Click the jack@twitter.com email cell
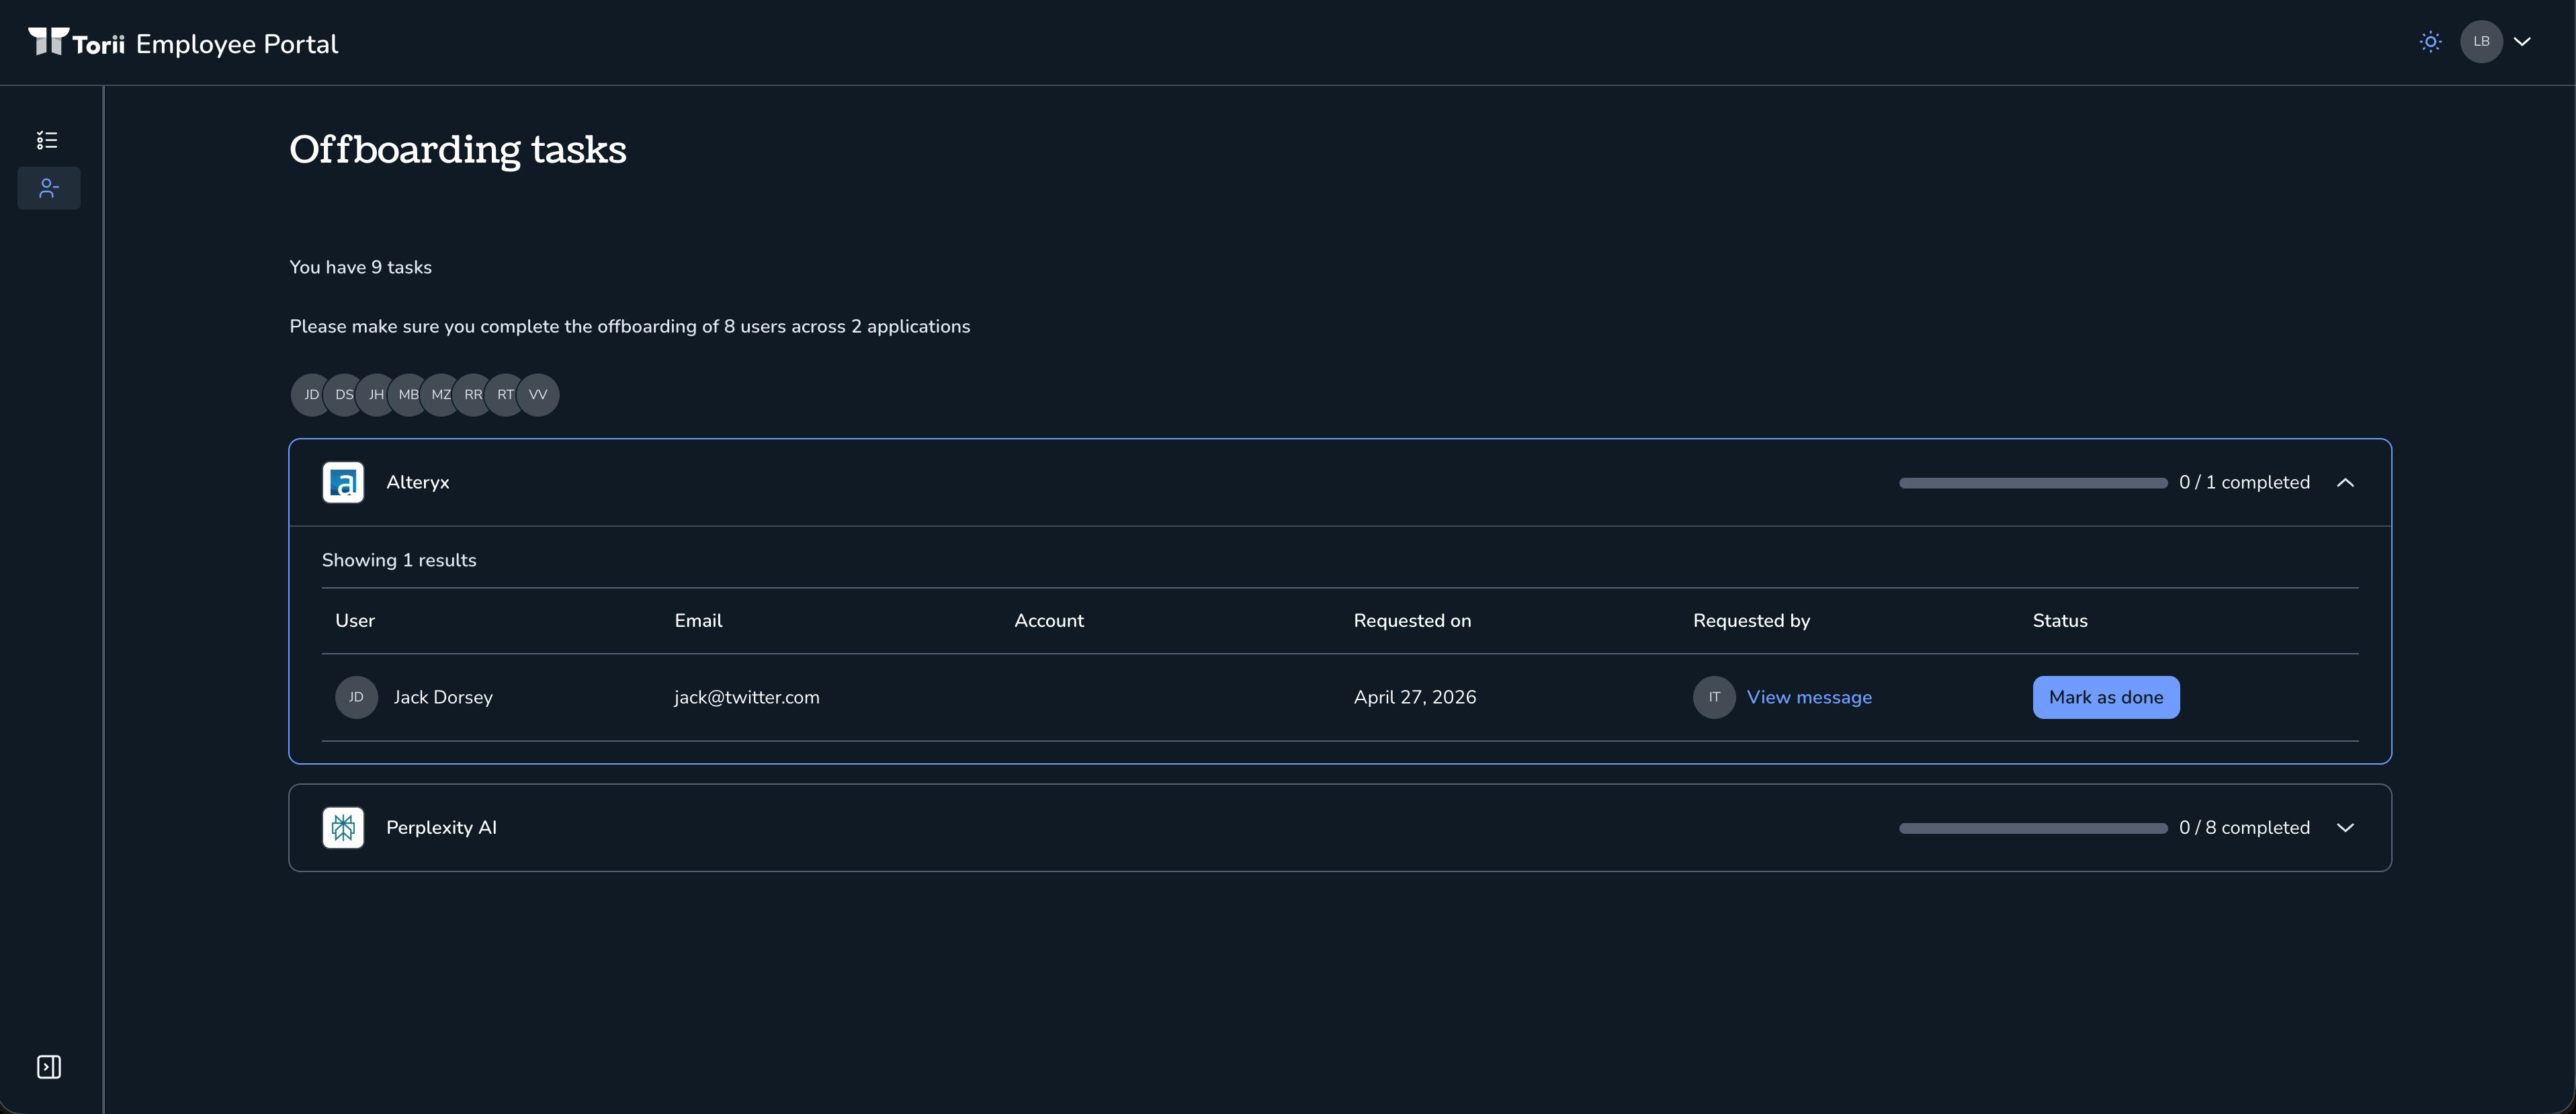 (x=746, y=697)
